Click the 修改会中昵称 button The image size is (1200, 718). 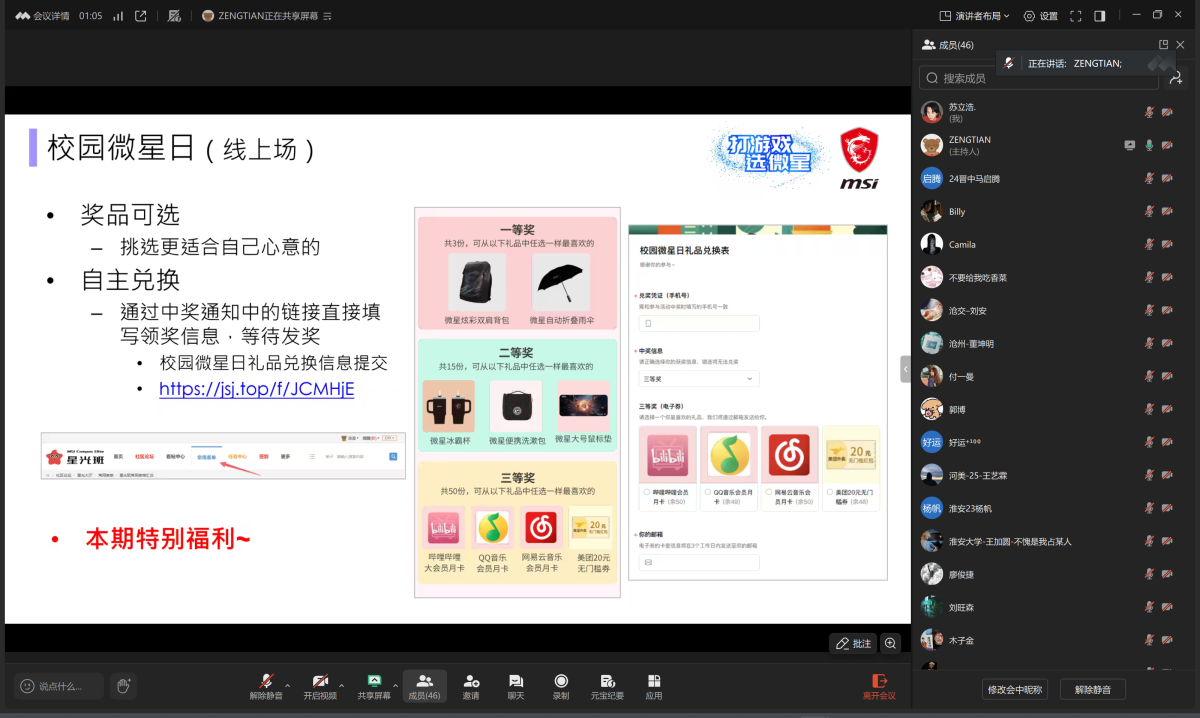coord(1014,689)
